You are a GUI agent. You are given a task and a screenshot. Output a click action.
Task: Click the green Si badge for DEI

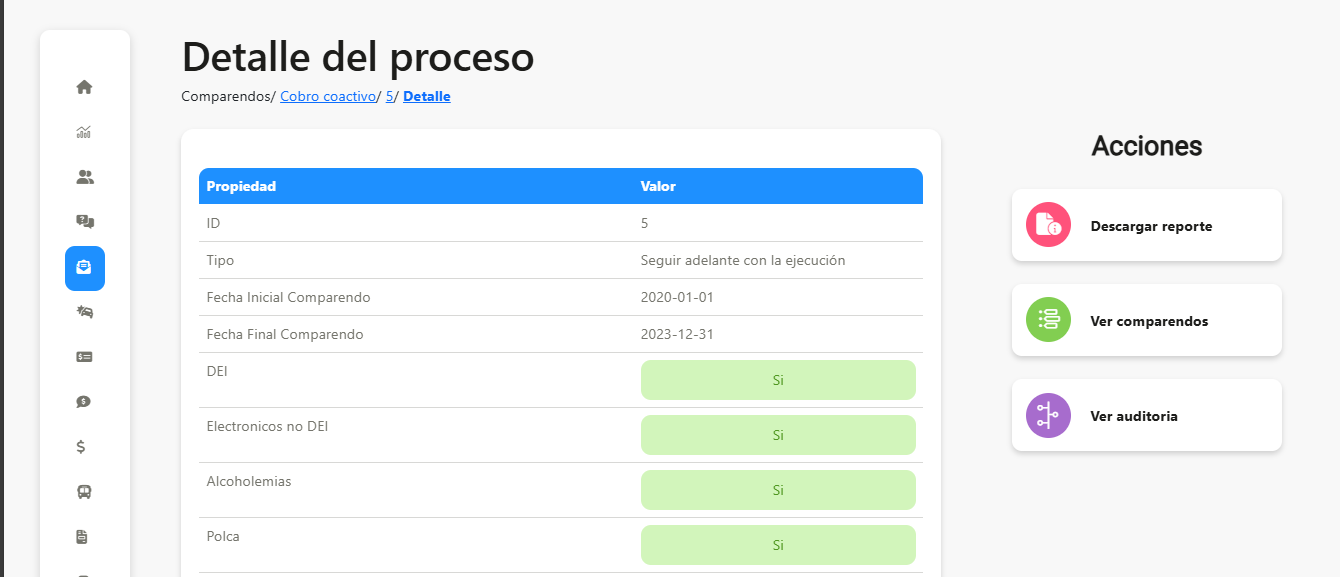point(778,380)
